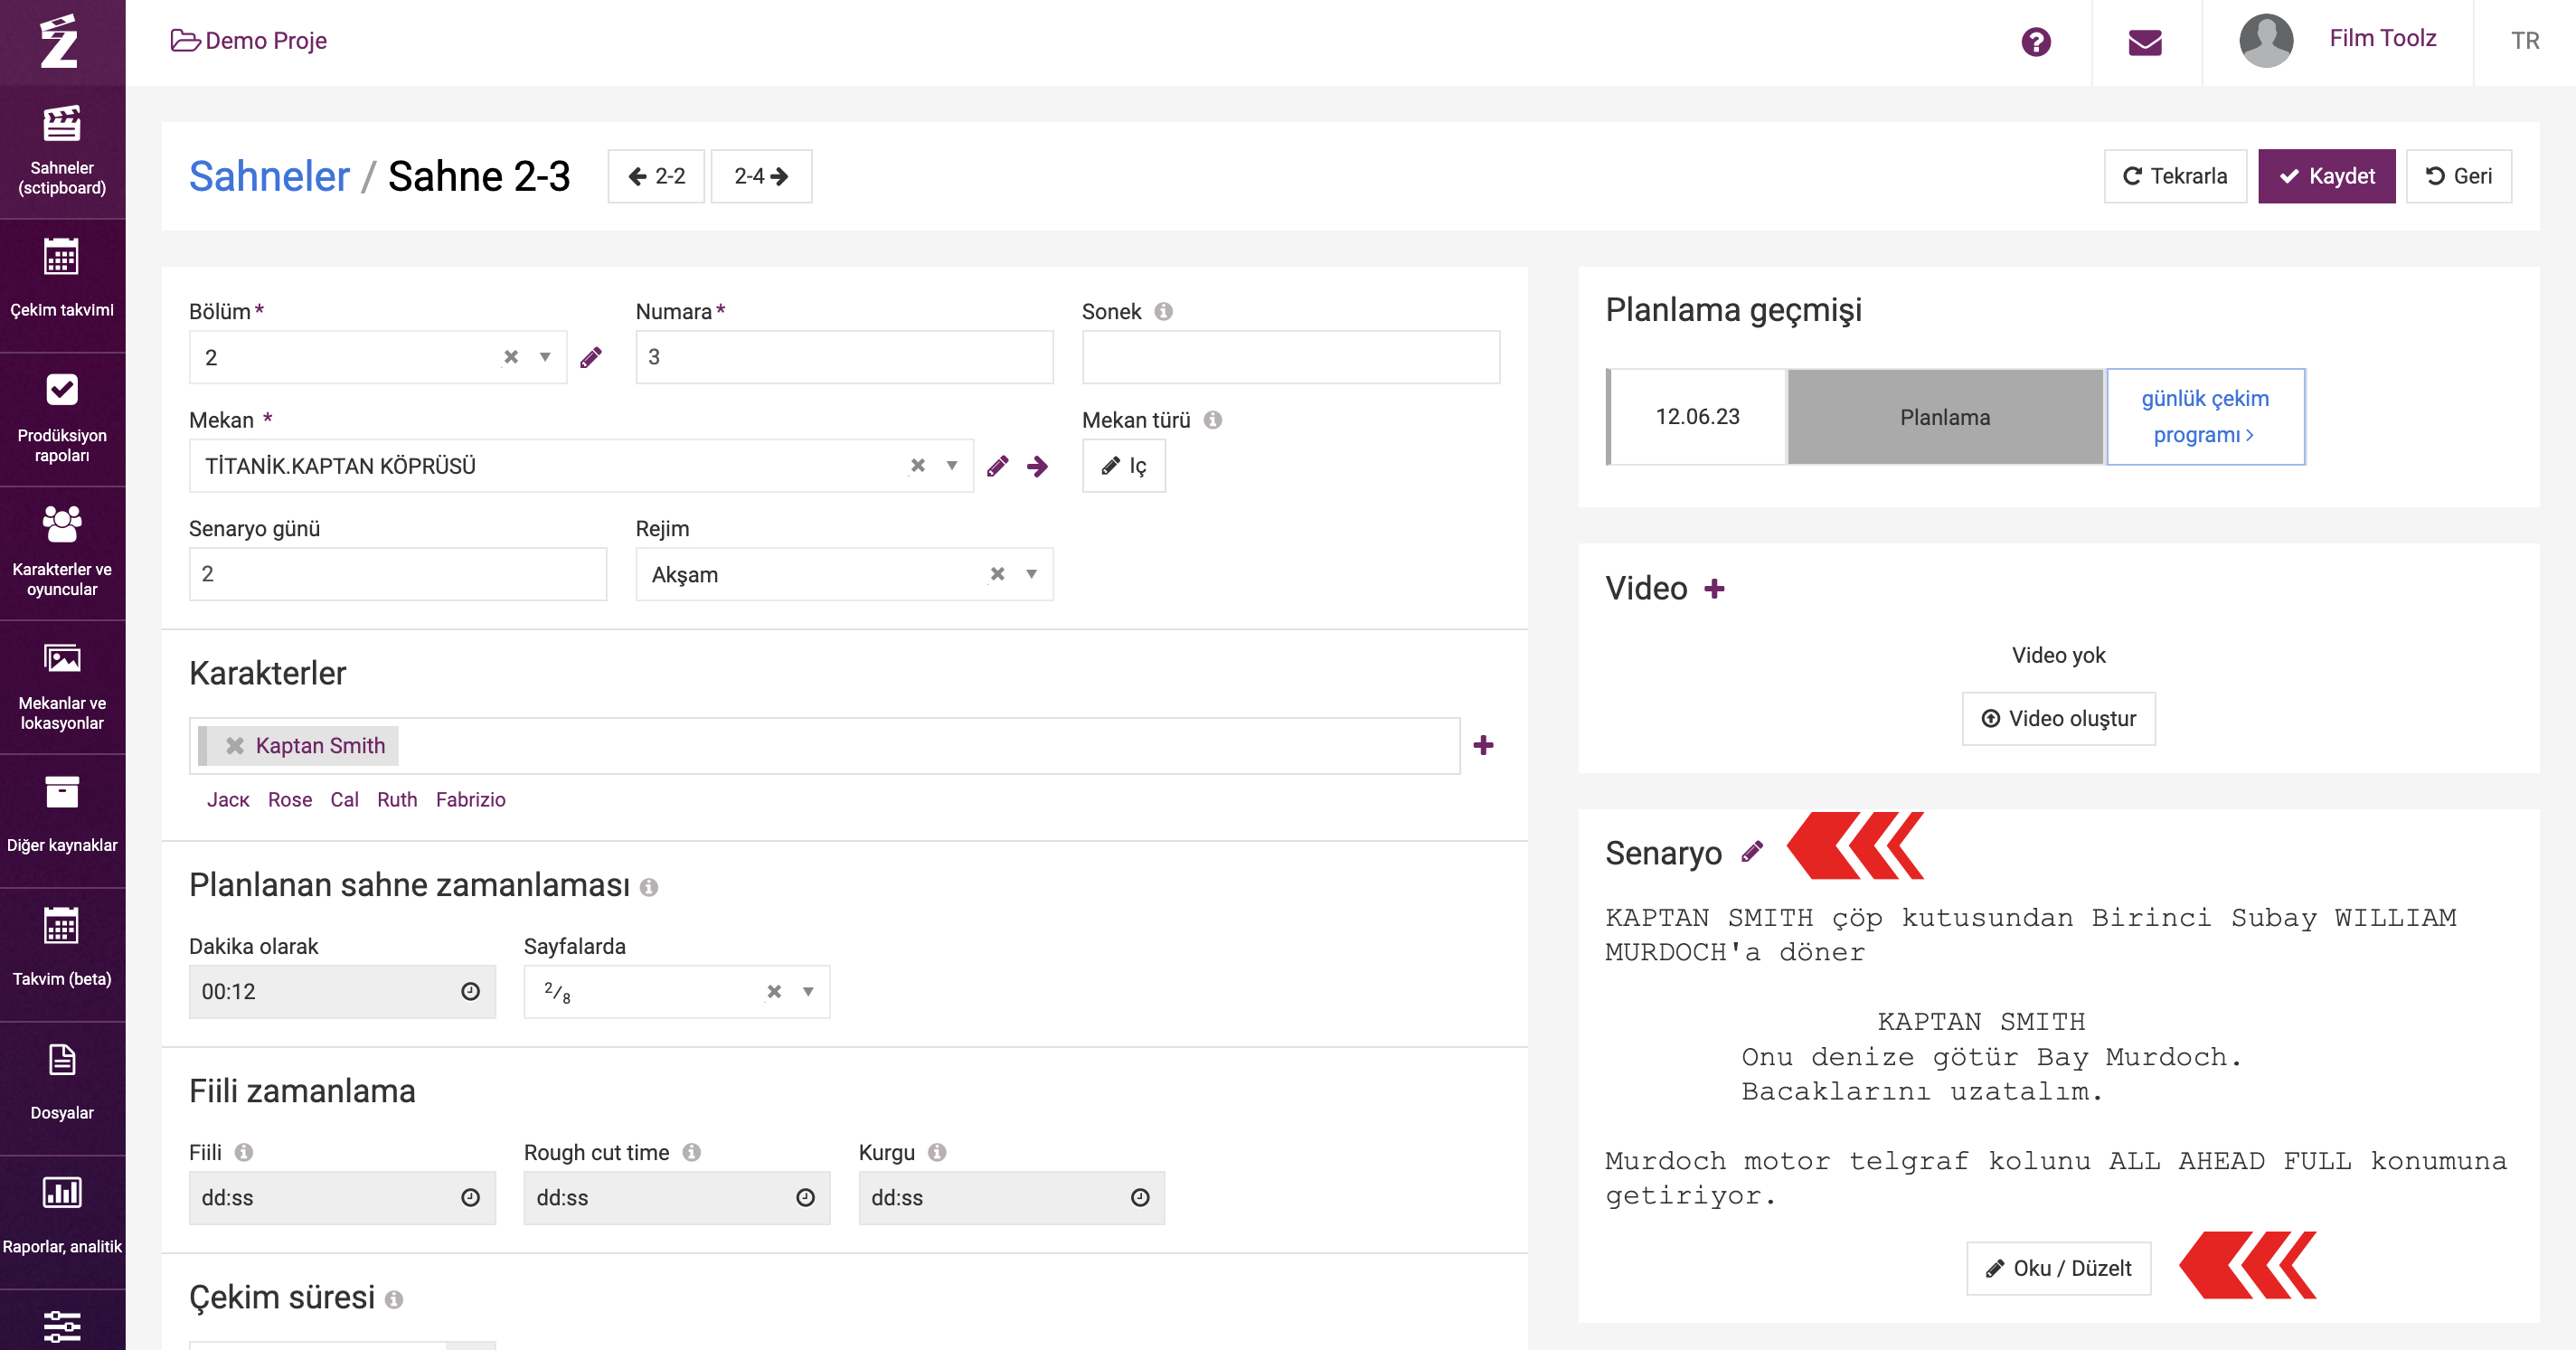Click the Dakika olarak time field

(x=342, y=991)
